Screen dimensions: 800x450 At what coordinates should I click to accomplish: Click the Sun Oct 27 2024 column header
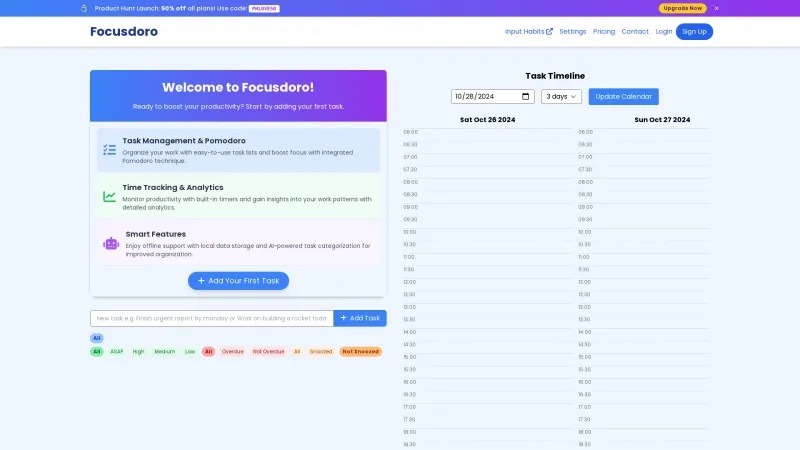pyautogui.click(x=662, y=120)
